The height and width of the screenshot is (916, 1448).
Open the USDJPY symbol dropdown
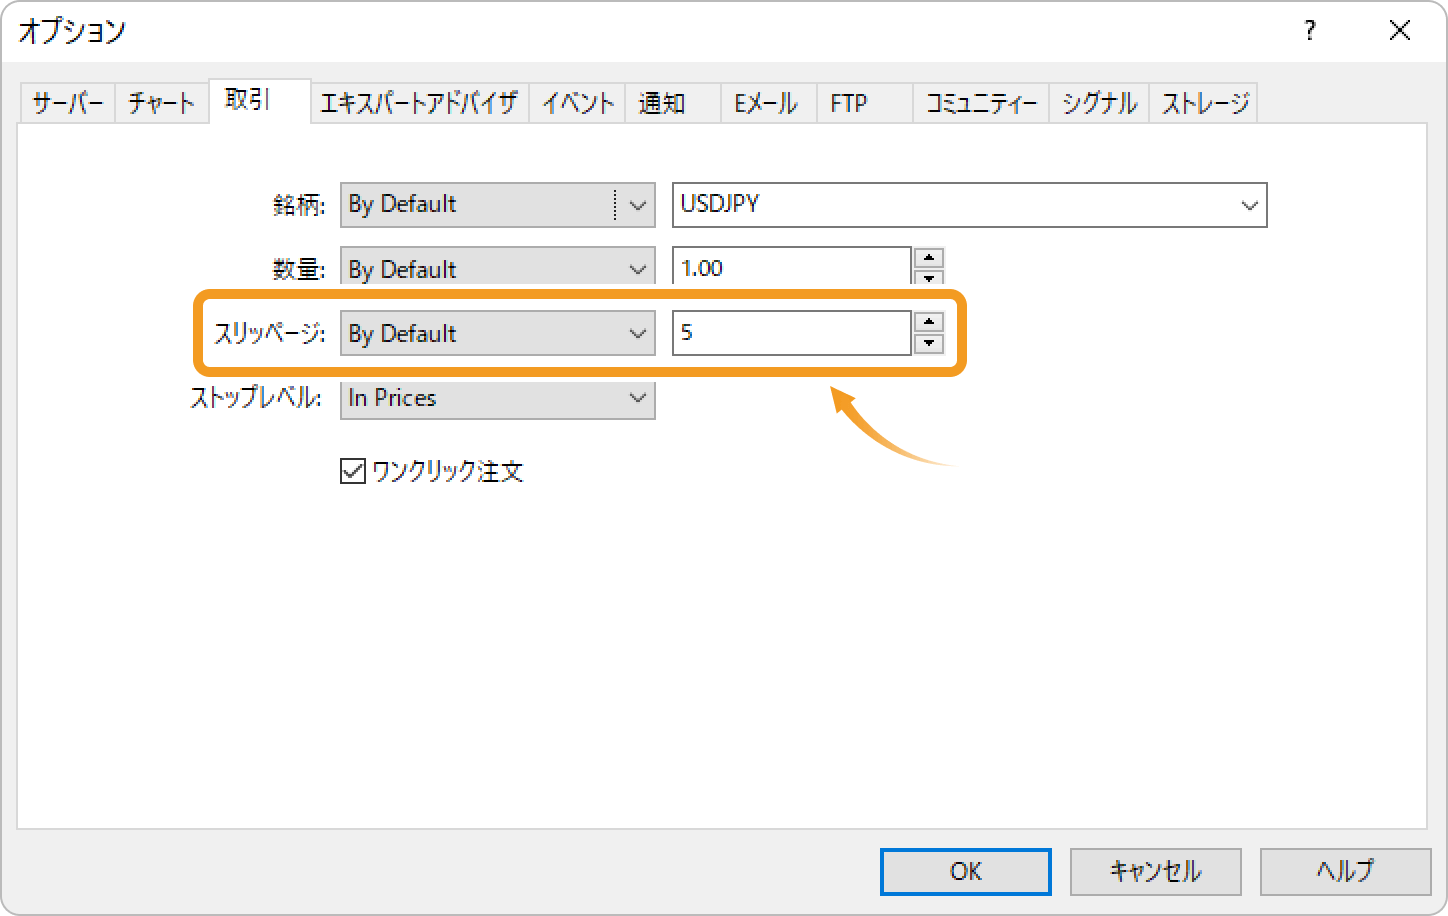pyautogui.click(x=969, y=205)
